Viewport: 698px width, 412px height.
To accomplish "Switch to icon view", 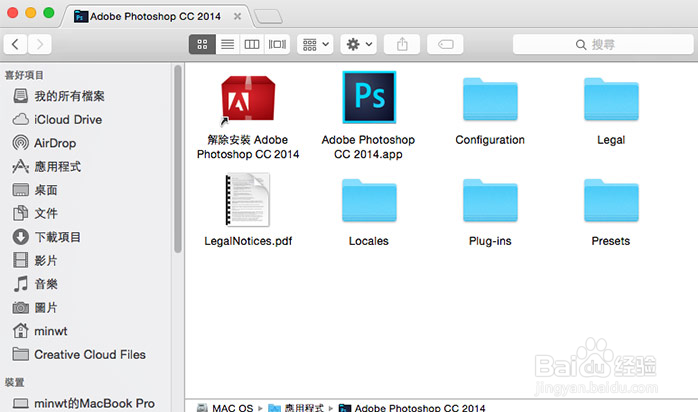I will pos(202,44).
